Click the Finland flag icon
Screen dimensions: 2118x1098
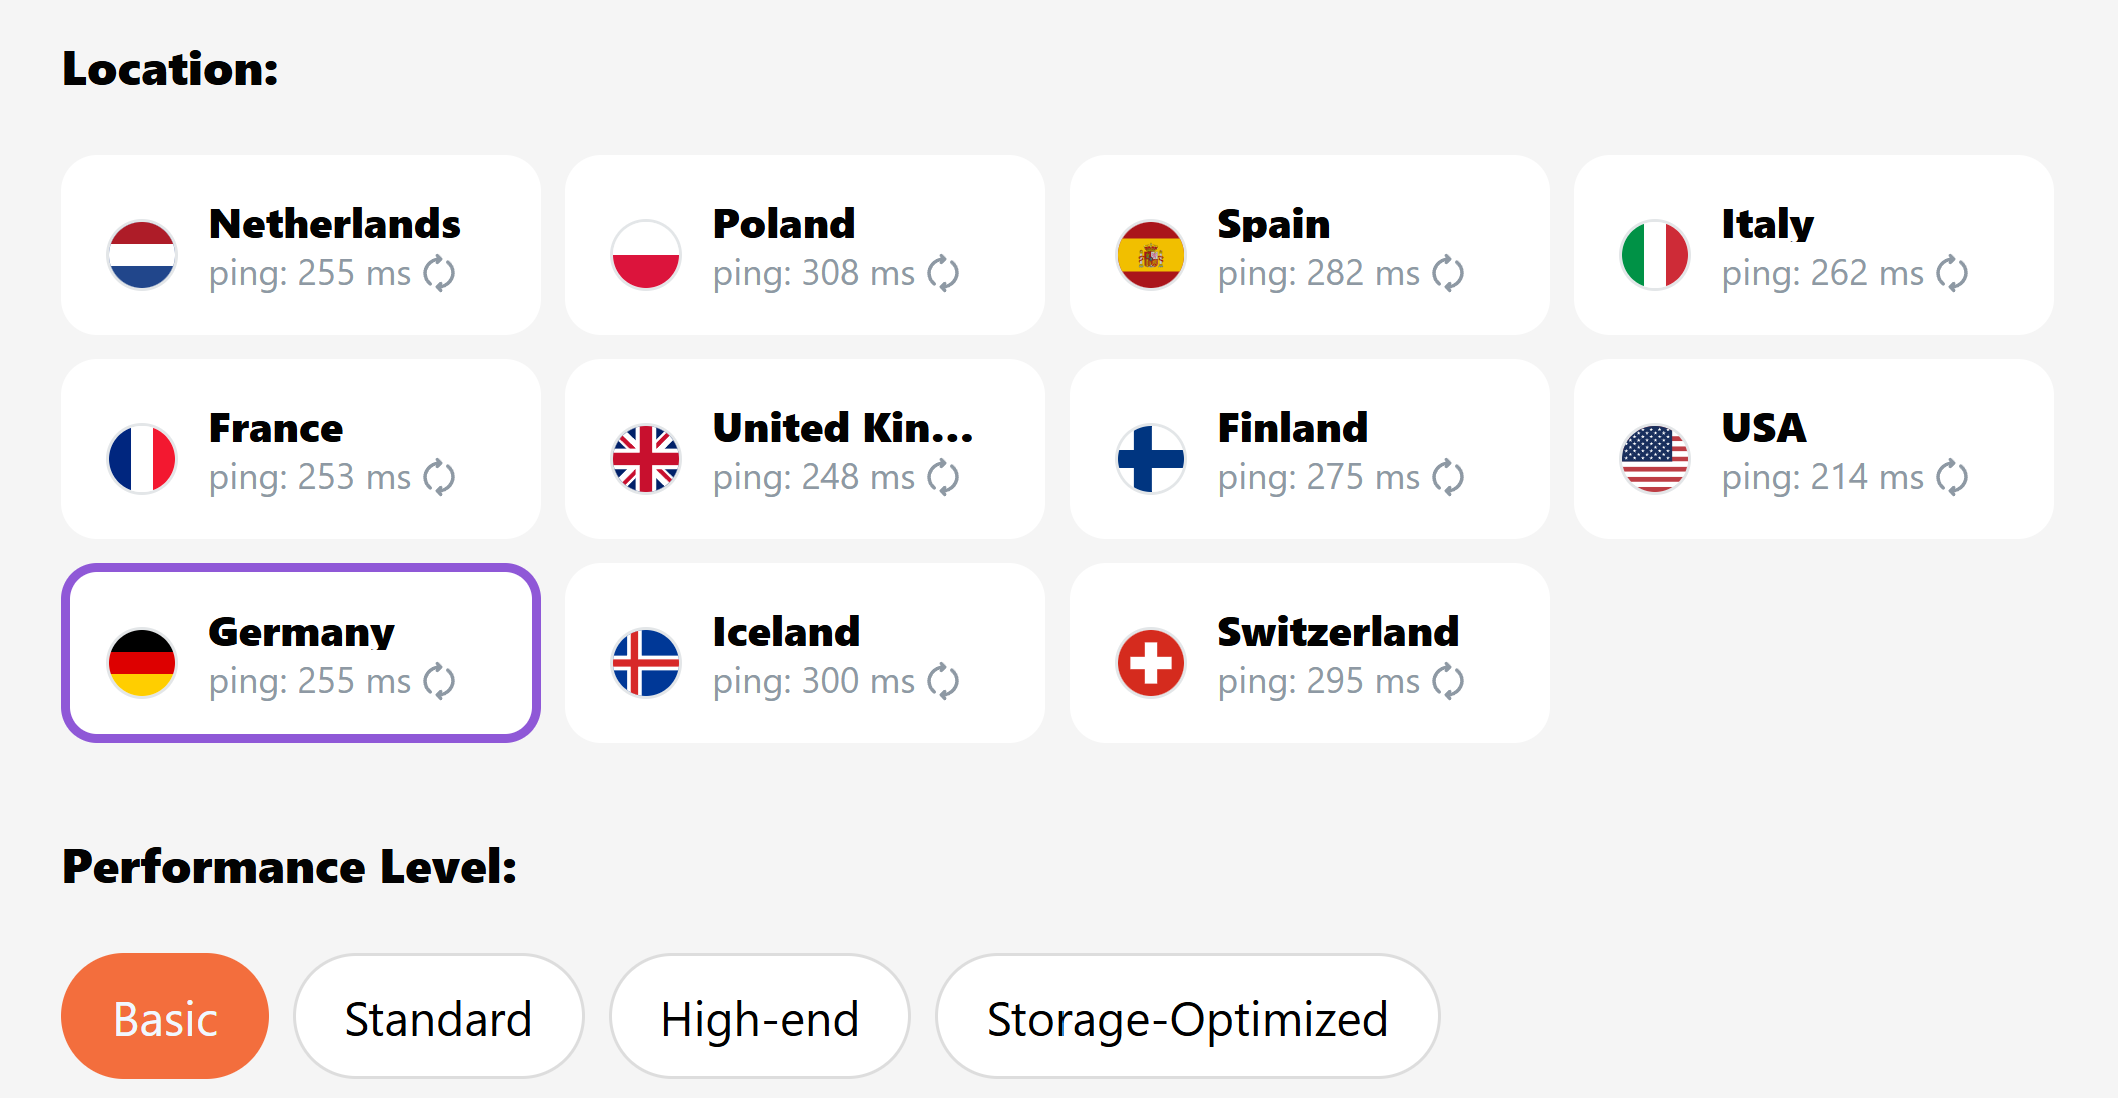(x=1151, y=459)
